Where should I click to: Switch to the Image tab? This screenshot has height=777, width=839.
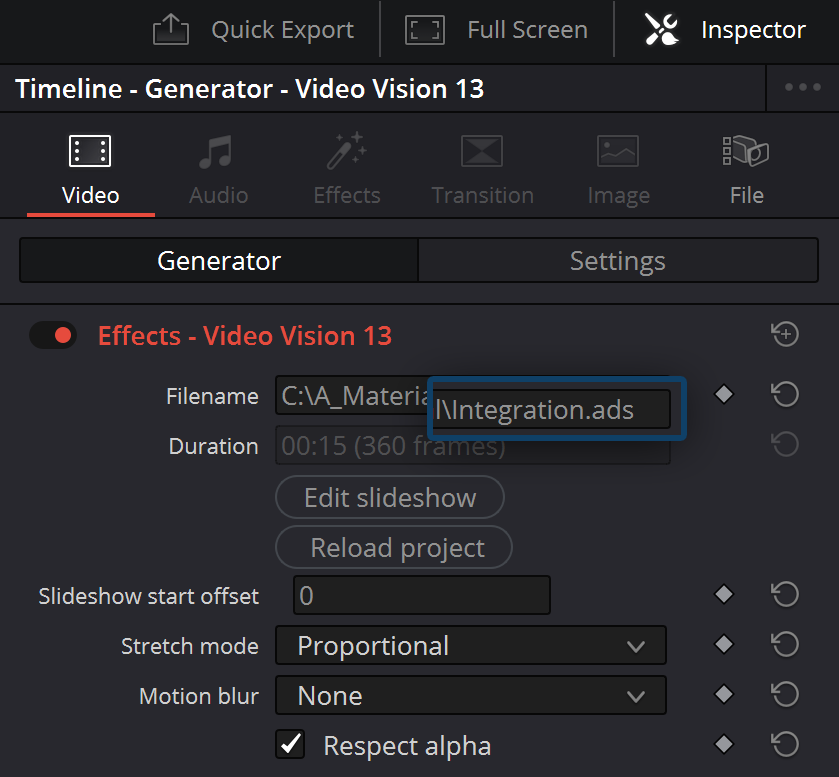617,165
